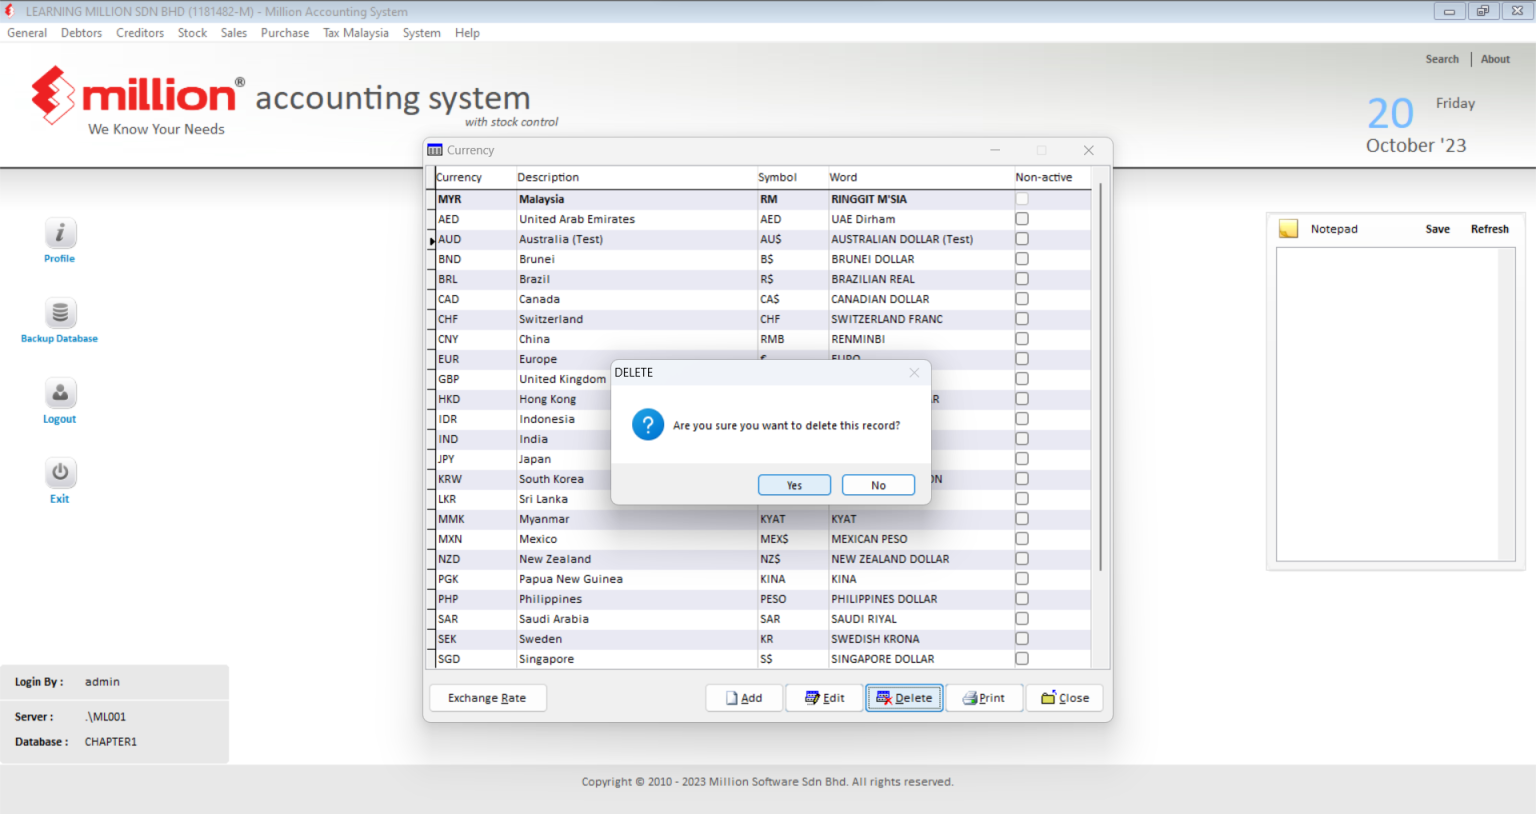Image resolution: width=1536 pixels, height=814 pixels.
Task: Click the yellow Notepad icon
Action: (x=1288, y=229)
